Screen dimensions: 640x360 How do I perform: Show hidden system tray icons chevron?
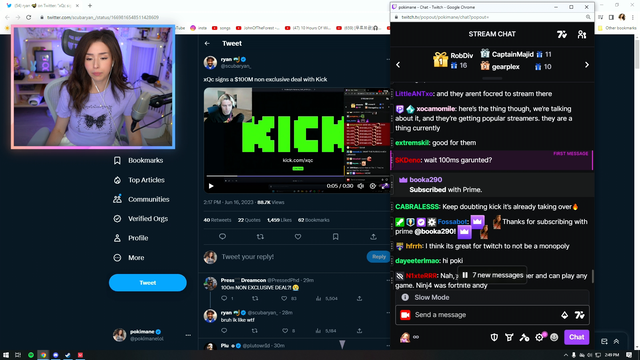pos(566,355)
